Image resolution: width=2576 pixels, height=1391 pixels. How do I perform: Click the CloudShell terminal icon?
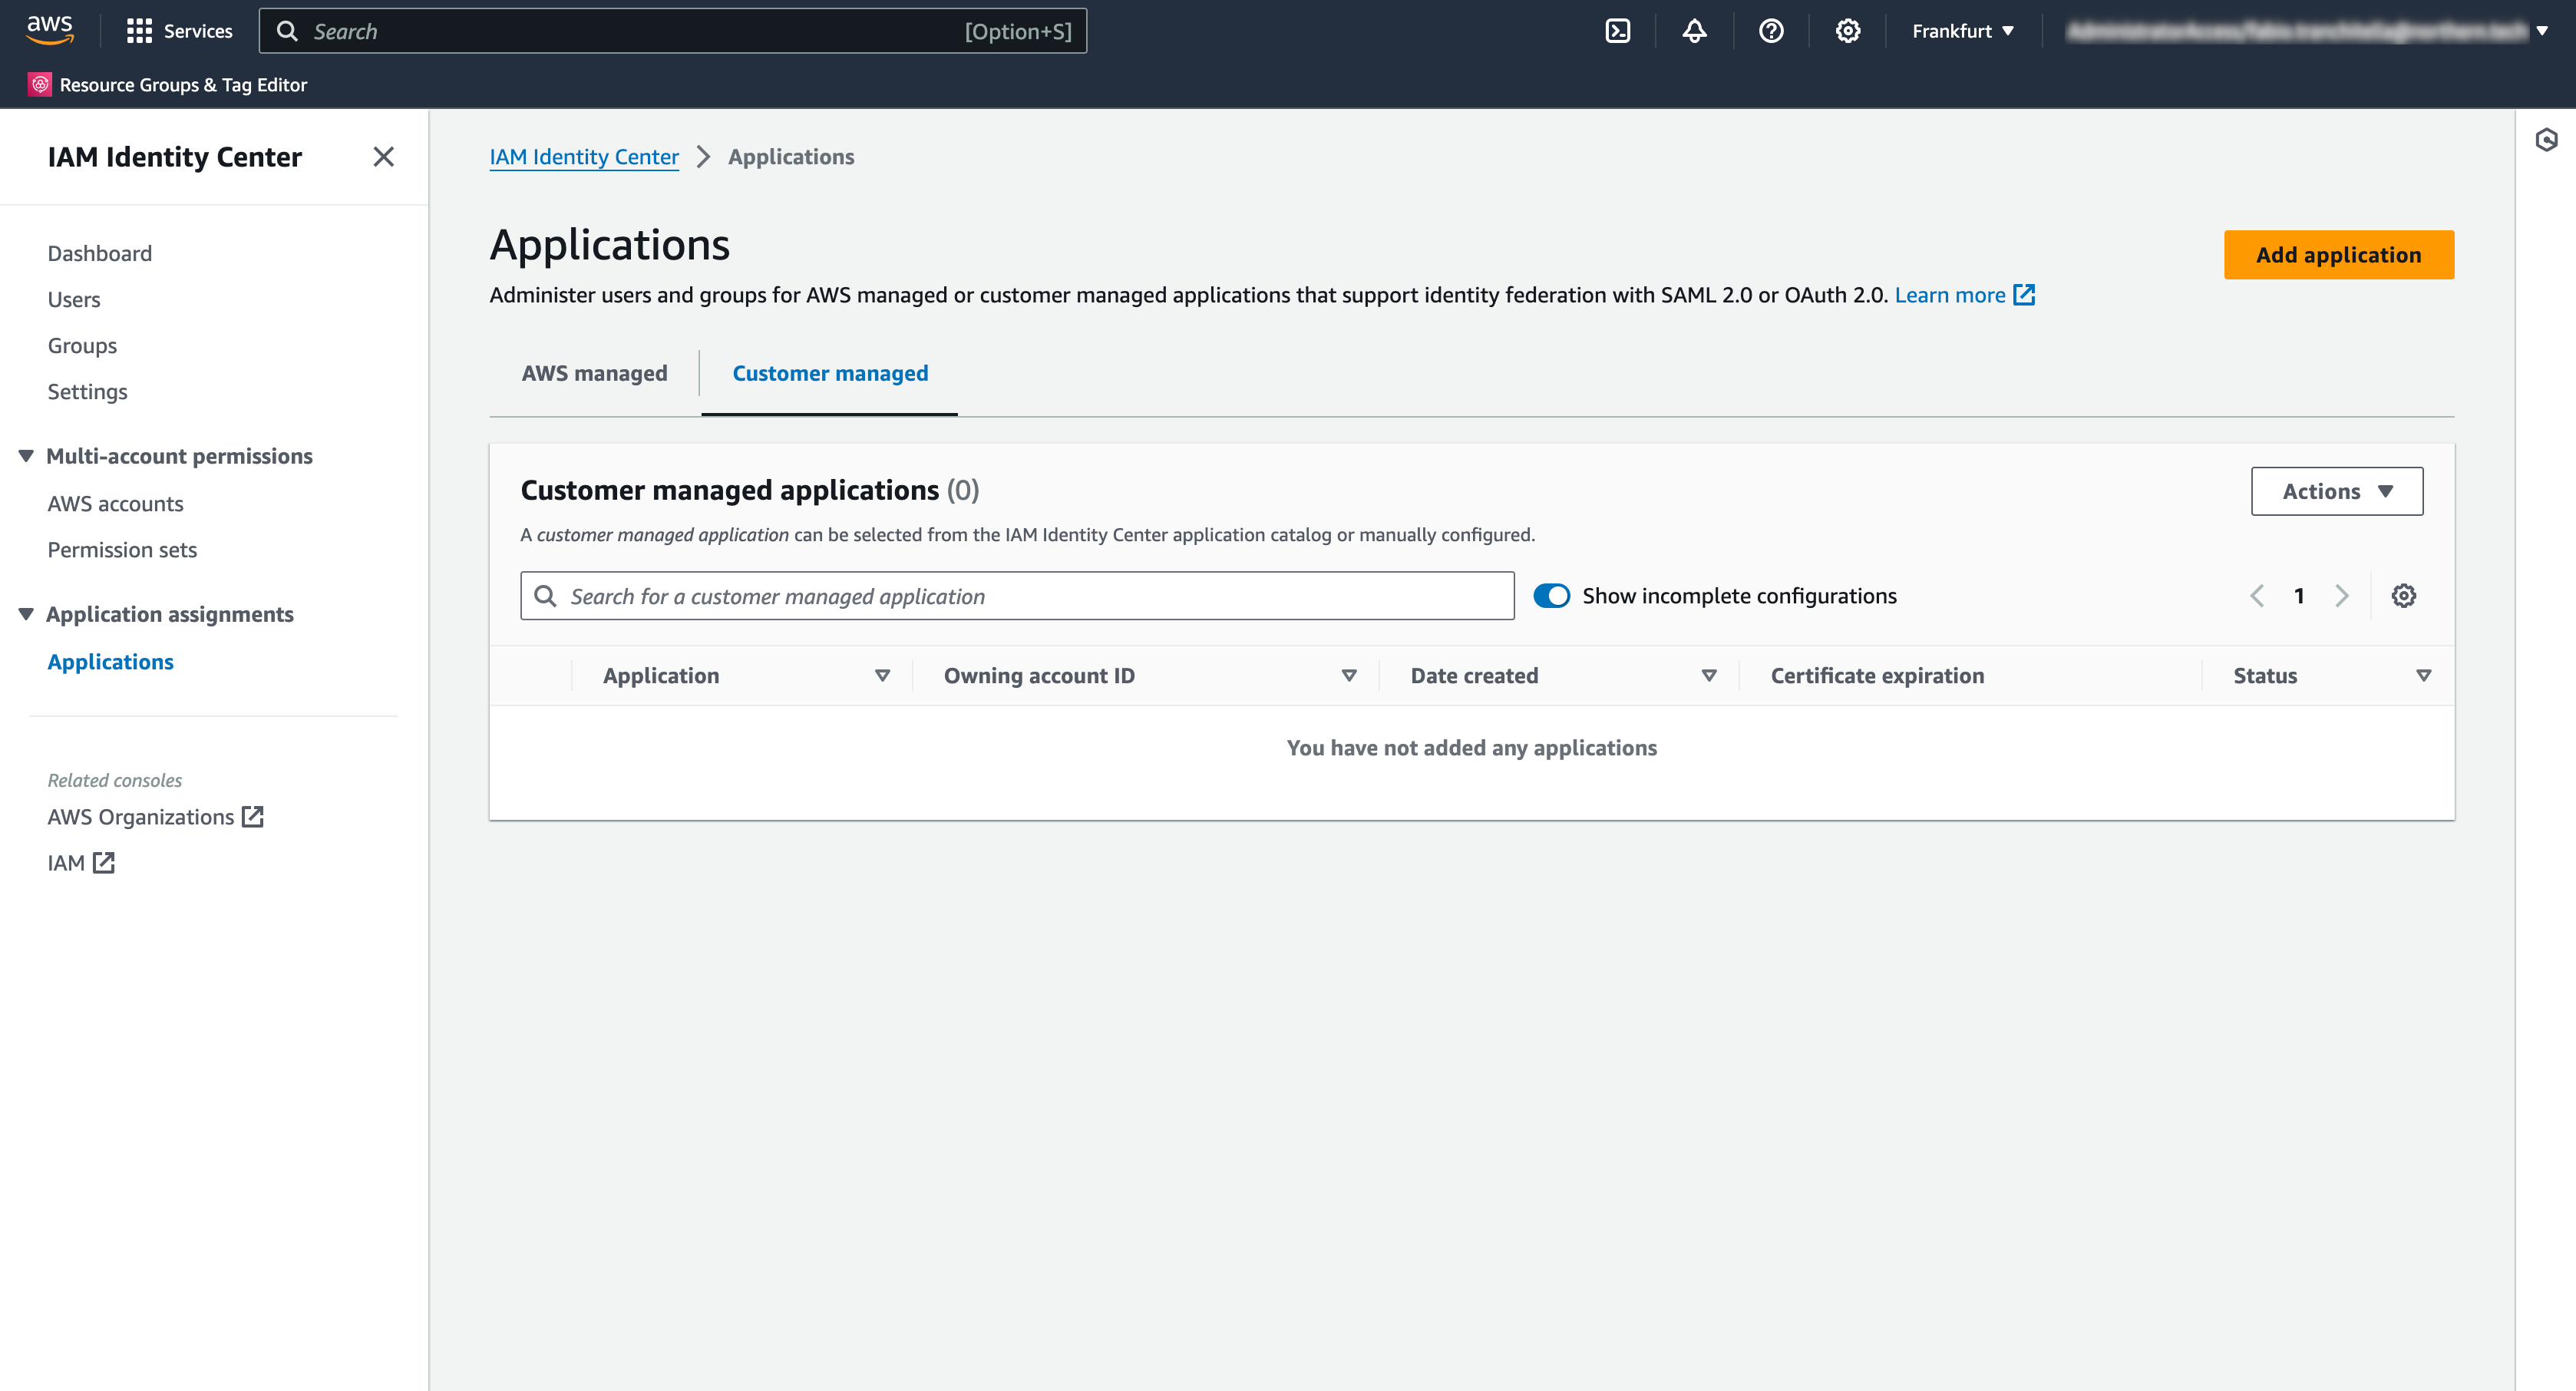[x=1617, y=31]
